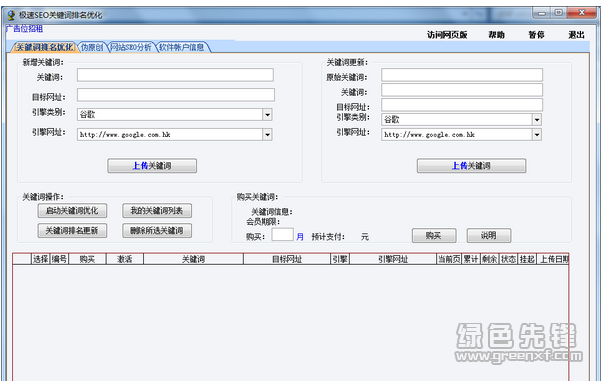The width and height of the screenshot is (604, 381).
Task: Click 上传关键词 button in 关键词更新
Action: [x=471, y=166]
